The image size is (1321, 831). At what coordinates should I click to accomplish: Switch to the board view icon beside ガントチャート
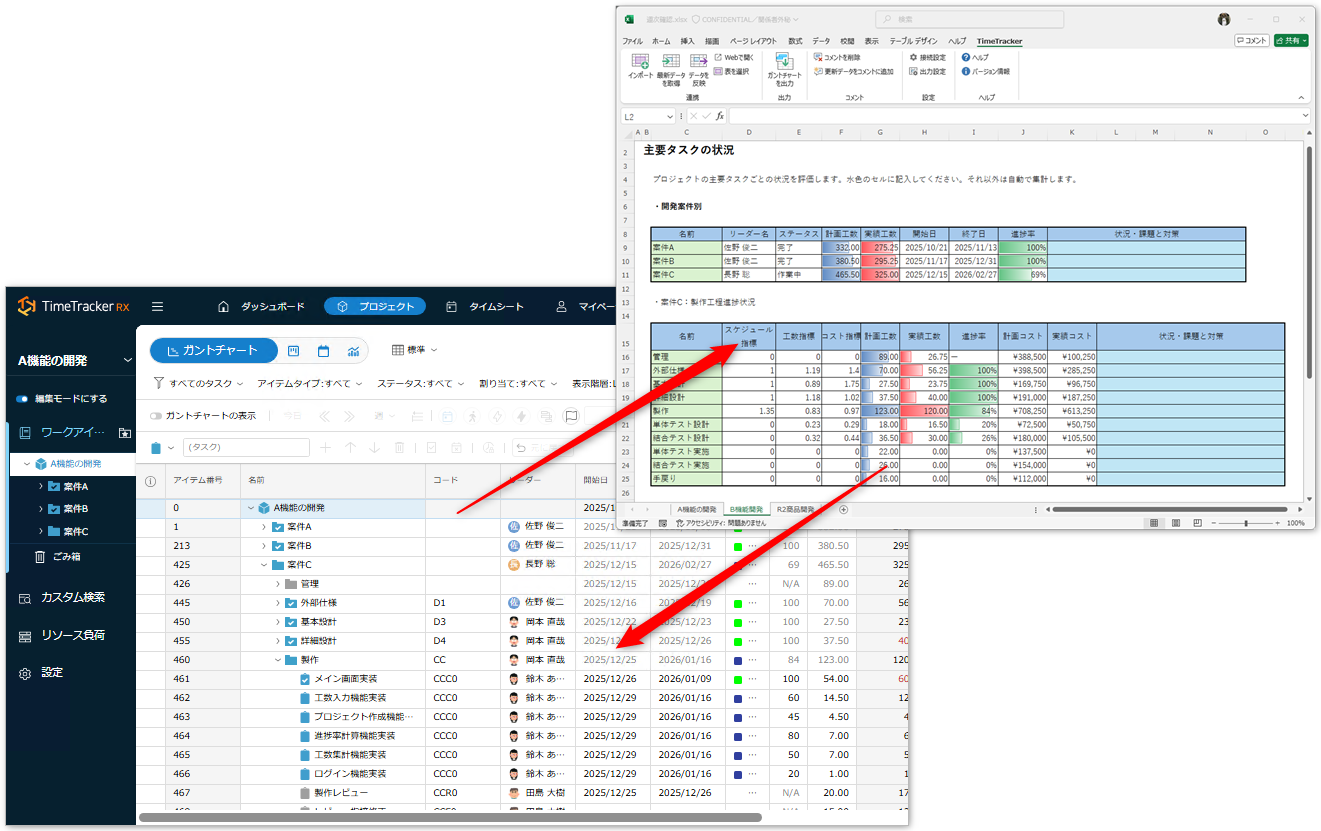click(294, 351)
